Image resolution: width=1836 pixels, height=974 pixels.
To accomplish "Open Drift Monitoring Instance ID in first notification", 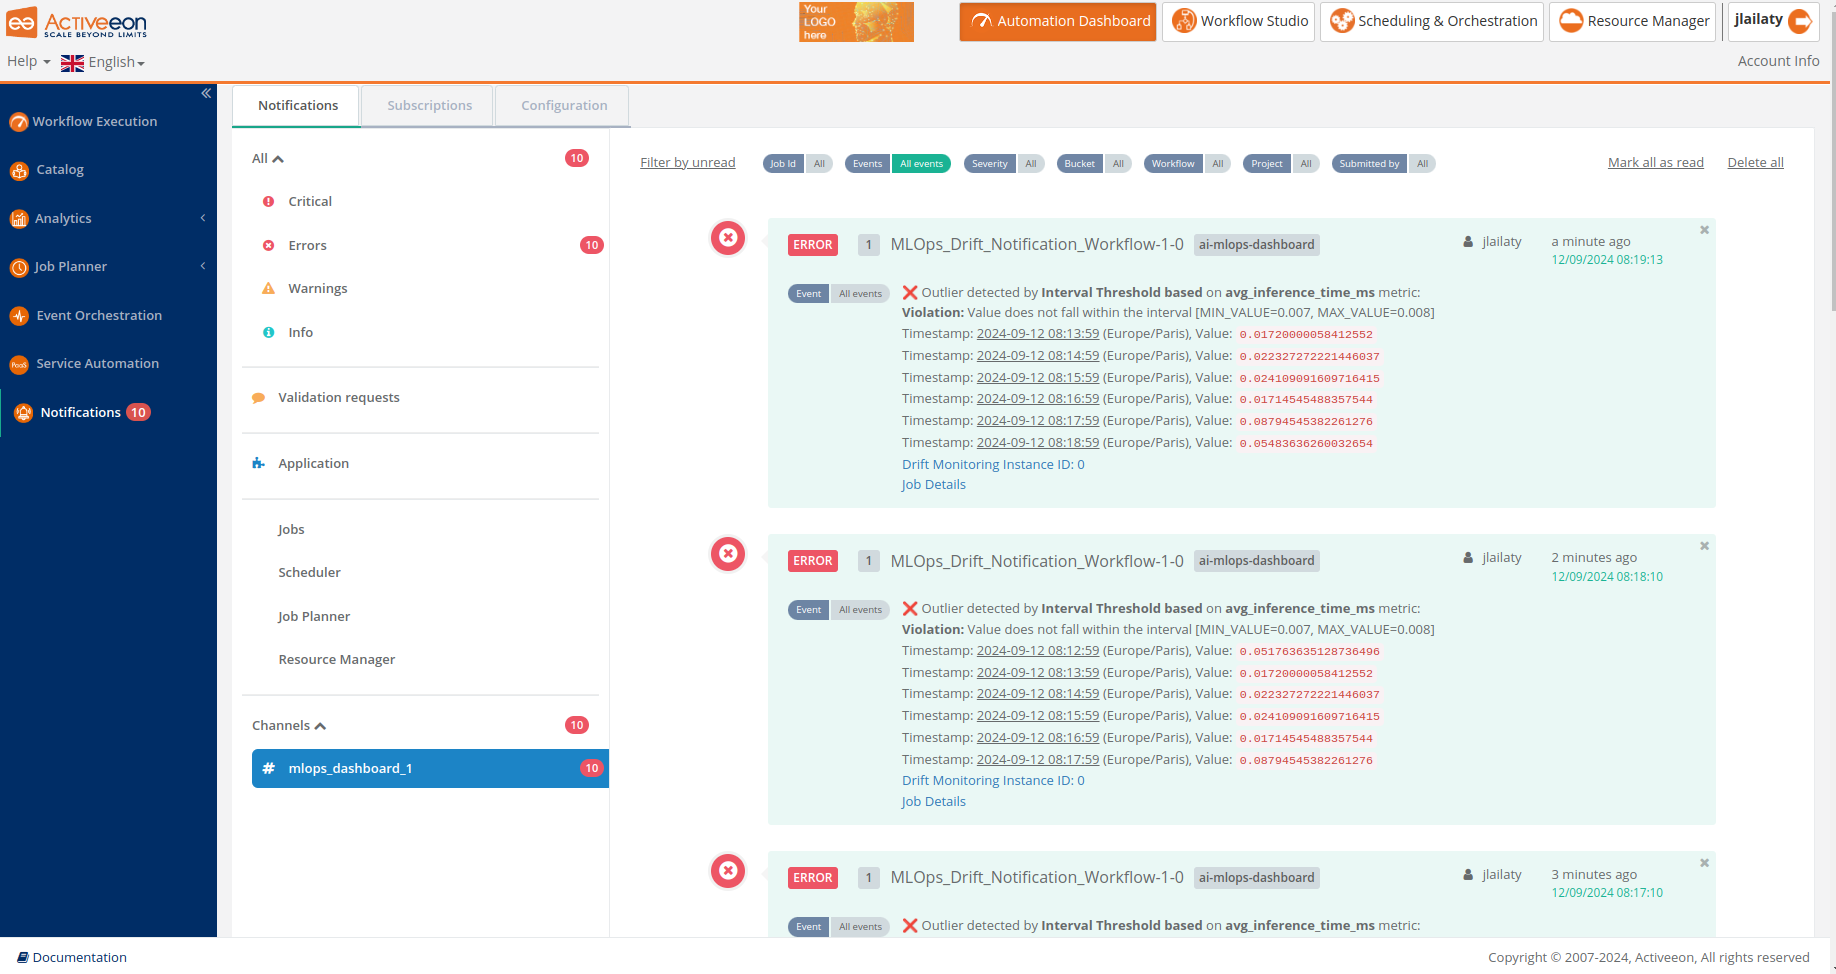I will (993, 465).
